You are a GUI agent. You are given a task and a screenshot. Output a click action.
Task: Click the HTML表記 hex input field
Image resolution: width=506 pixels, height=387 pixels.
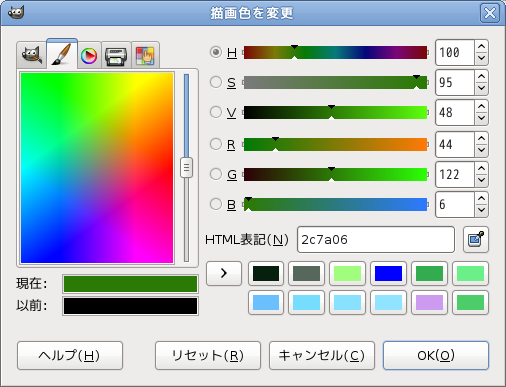376,239
